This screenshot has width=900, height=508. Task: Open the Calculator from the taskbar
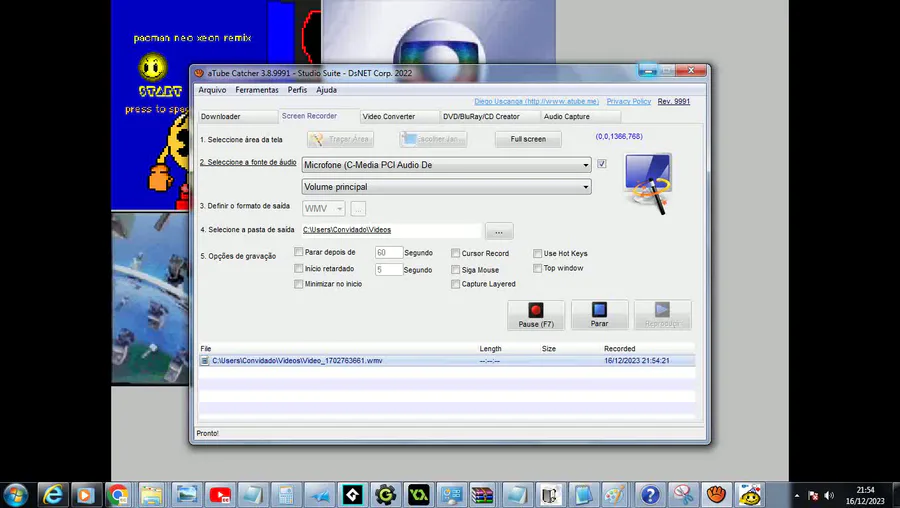286,495
